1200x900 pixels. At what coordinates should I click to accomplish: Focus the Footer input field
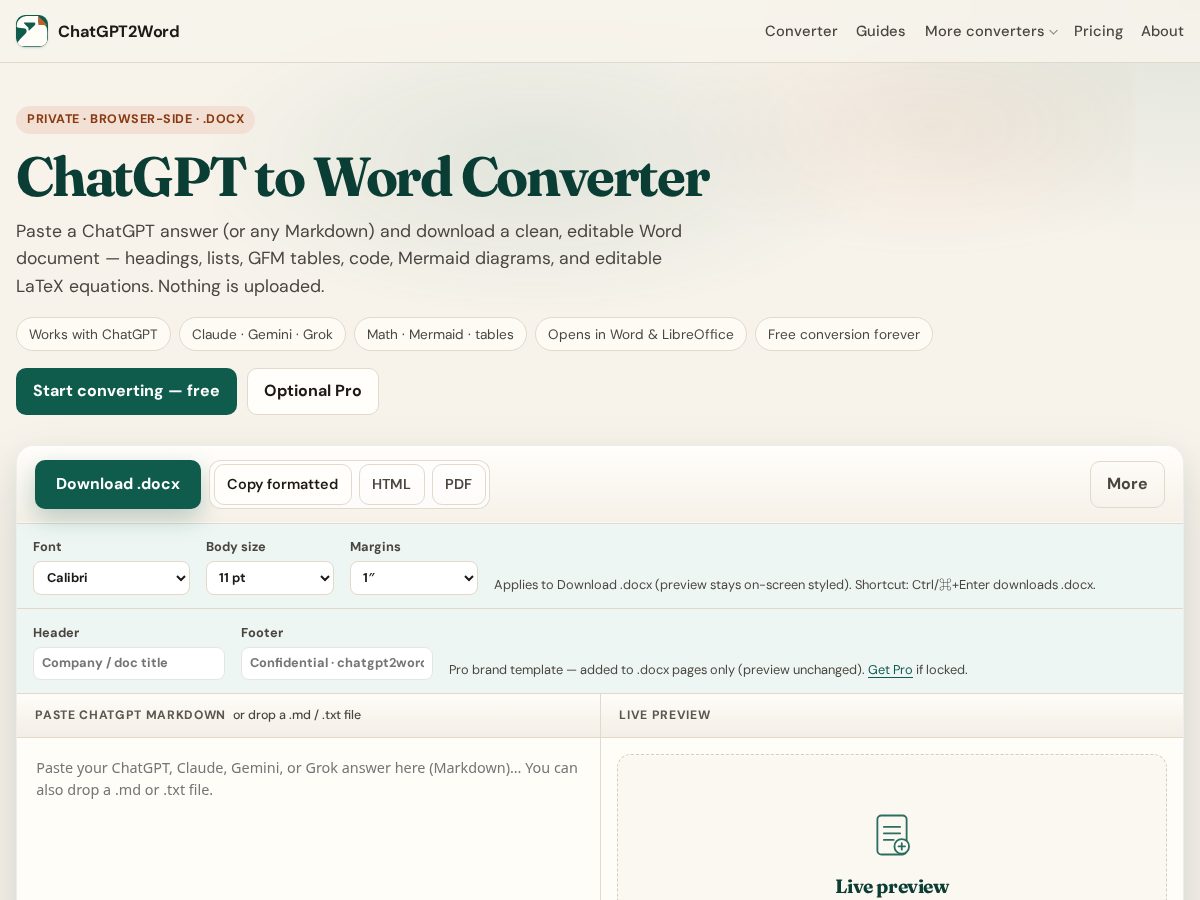click(337, 663)
